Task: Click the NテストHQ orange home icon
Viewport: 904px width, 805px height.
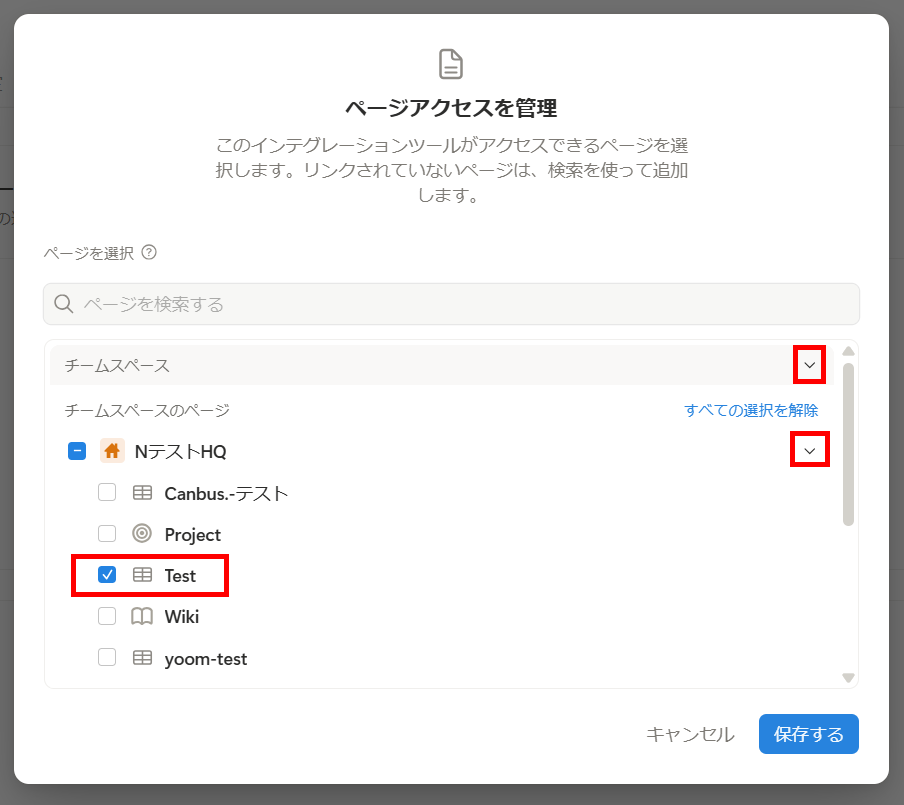Action: tap(112, 450)
